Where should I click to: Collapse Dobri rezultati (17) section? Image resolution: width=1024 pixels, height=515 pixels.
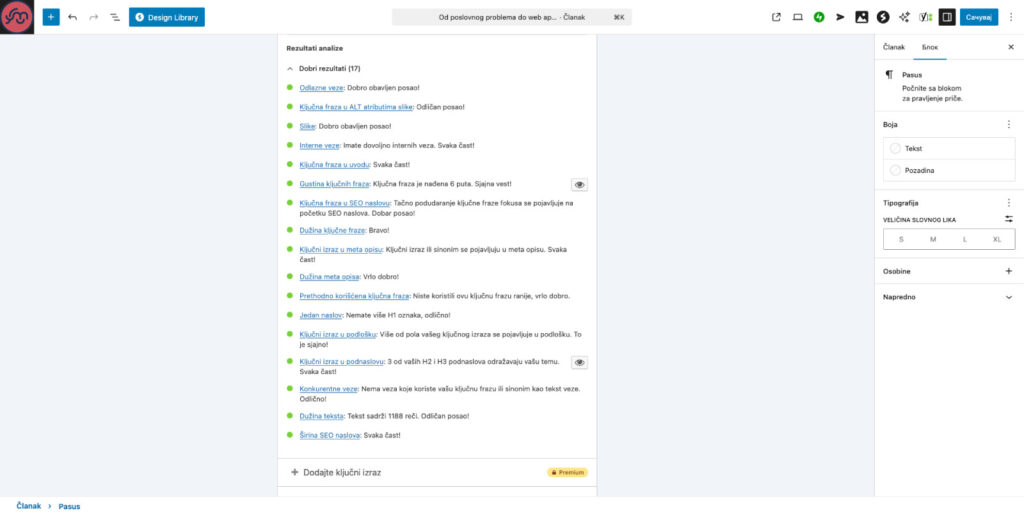323,68
